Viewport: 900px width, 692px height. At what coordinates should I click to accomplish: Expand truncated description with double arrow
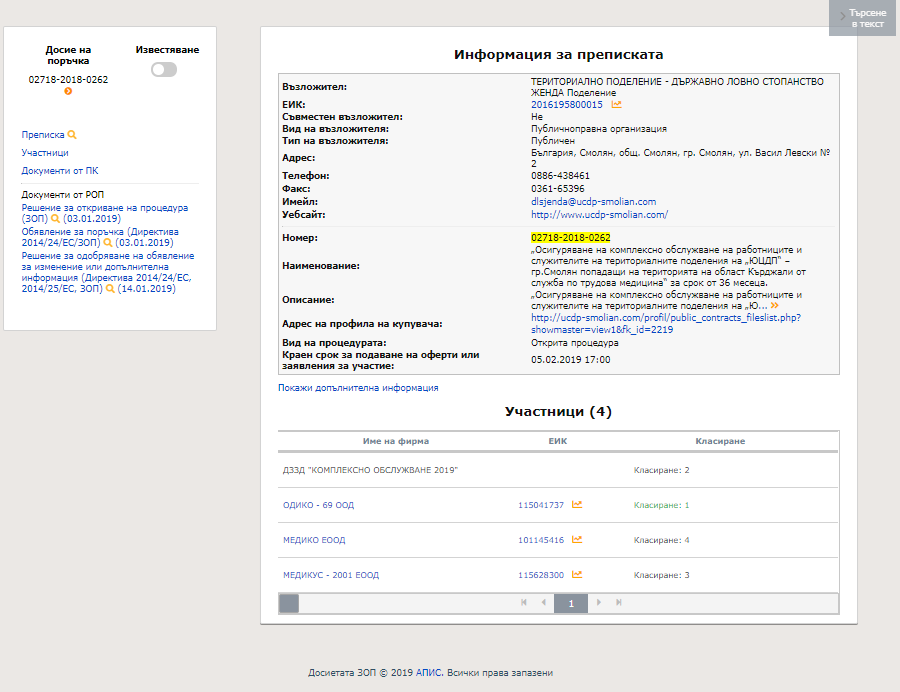tap(774, 306)
